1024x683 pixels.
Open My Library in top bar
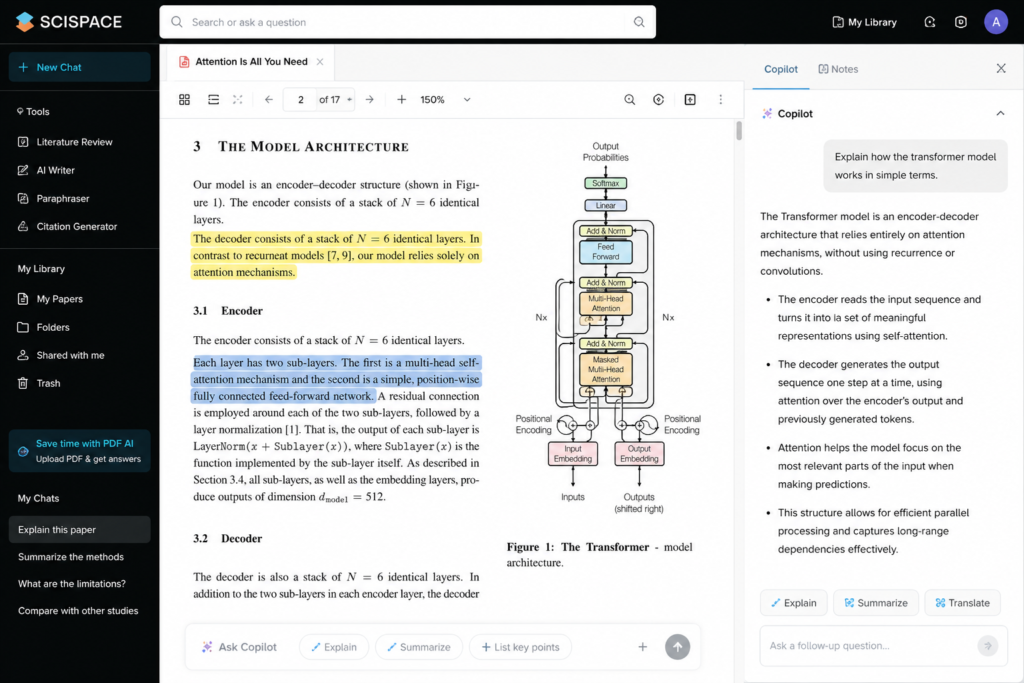coord(864,22)
